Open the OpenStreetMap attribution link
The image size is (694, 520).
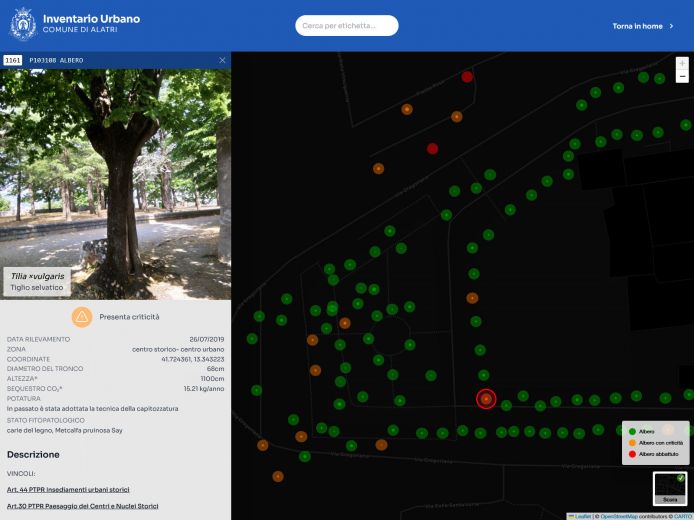pyautogui.click(x=619, y=516)
